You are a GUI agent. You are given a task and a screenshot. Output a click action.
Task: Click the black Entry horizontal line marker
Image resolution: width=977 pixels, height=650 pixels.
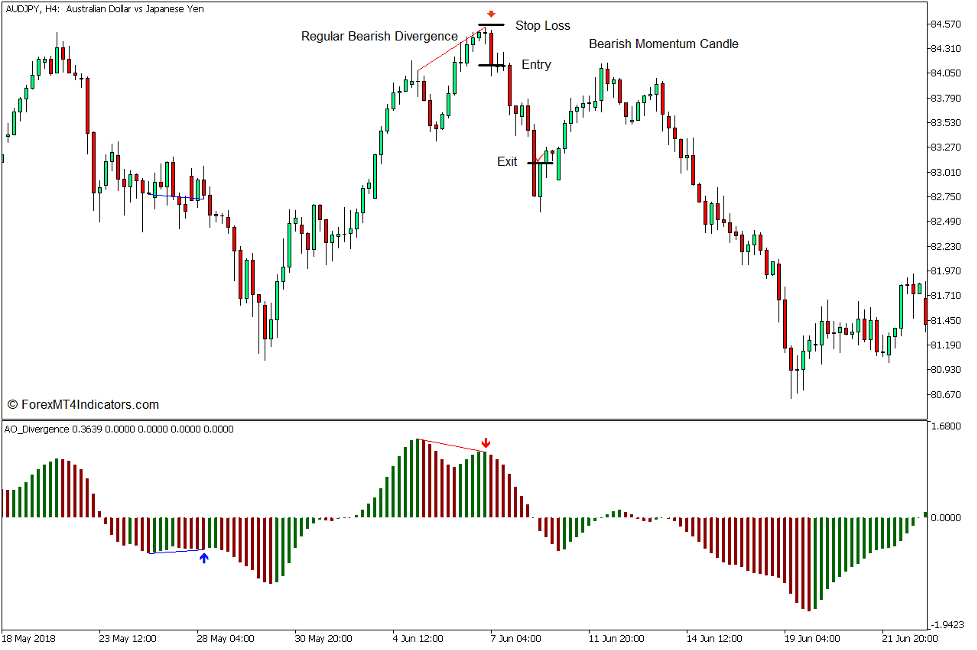point(493,65)
